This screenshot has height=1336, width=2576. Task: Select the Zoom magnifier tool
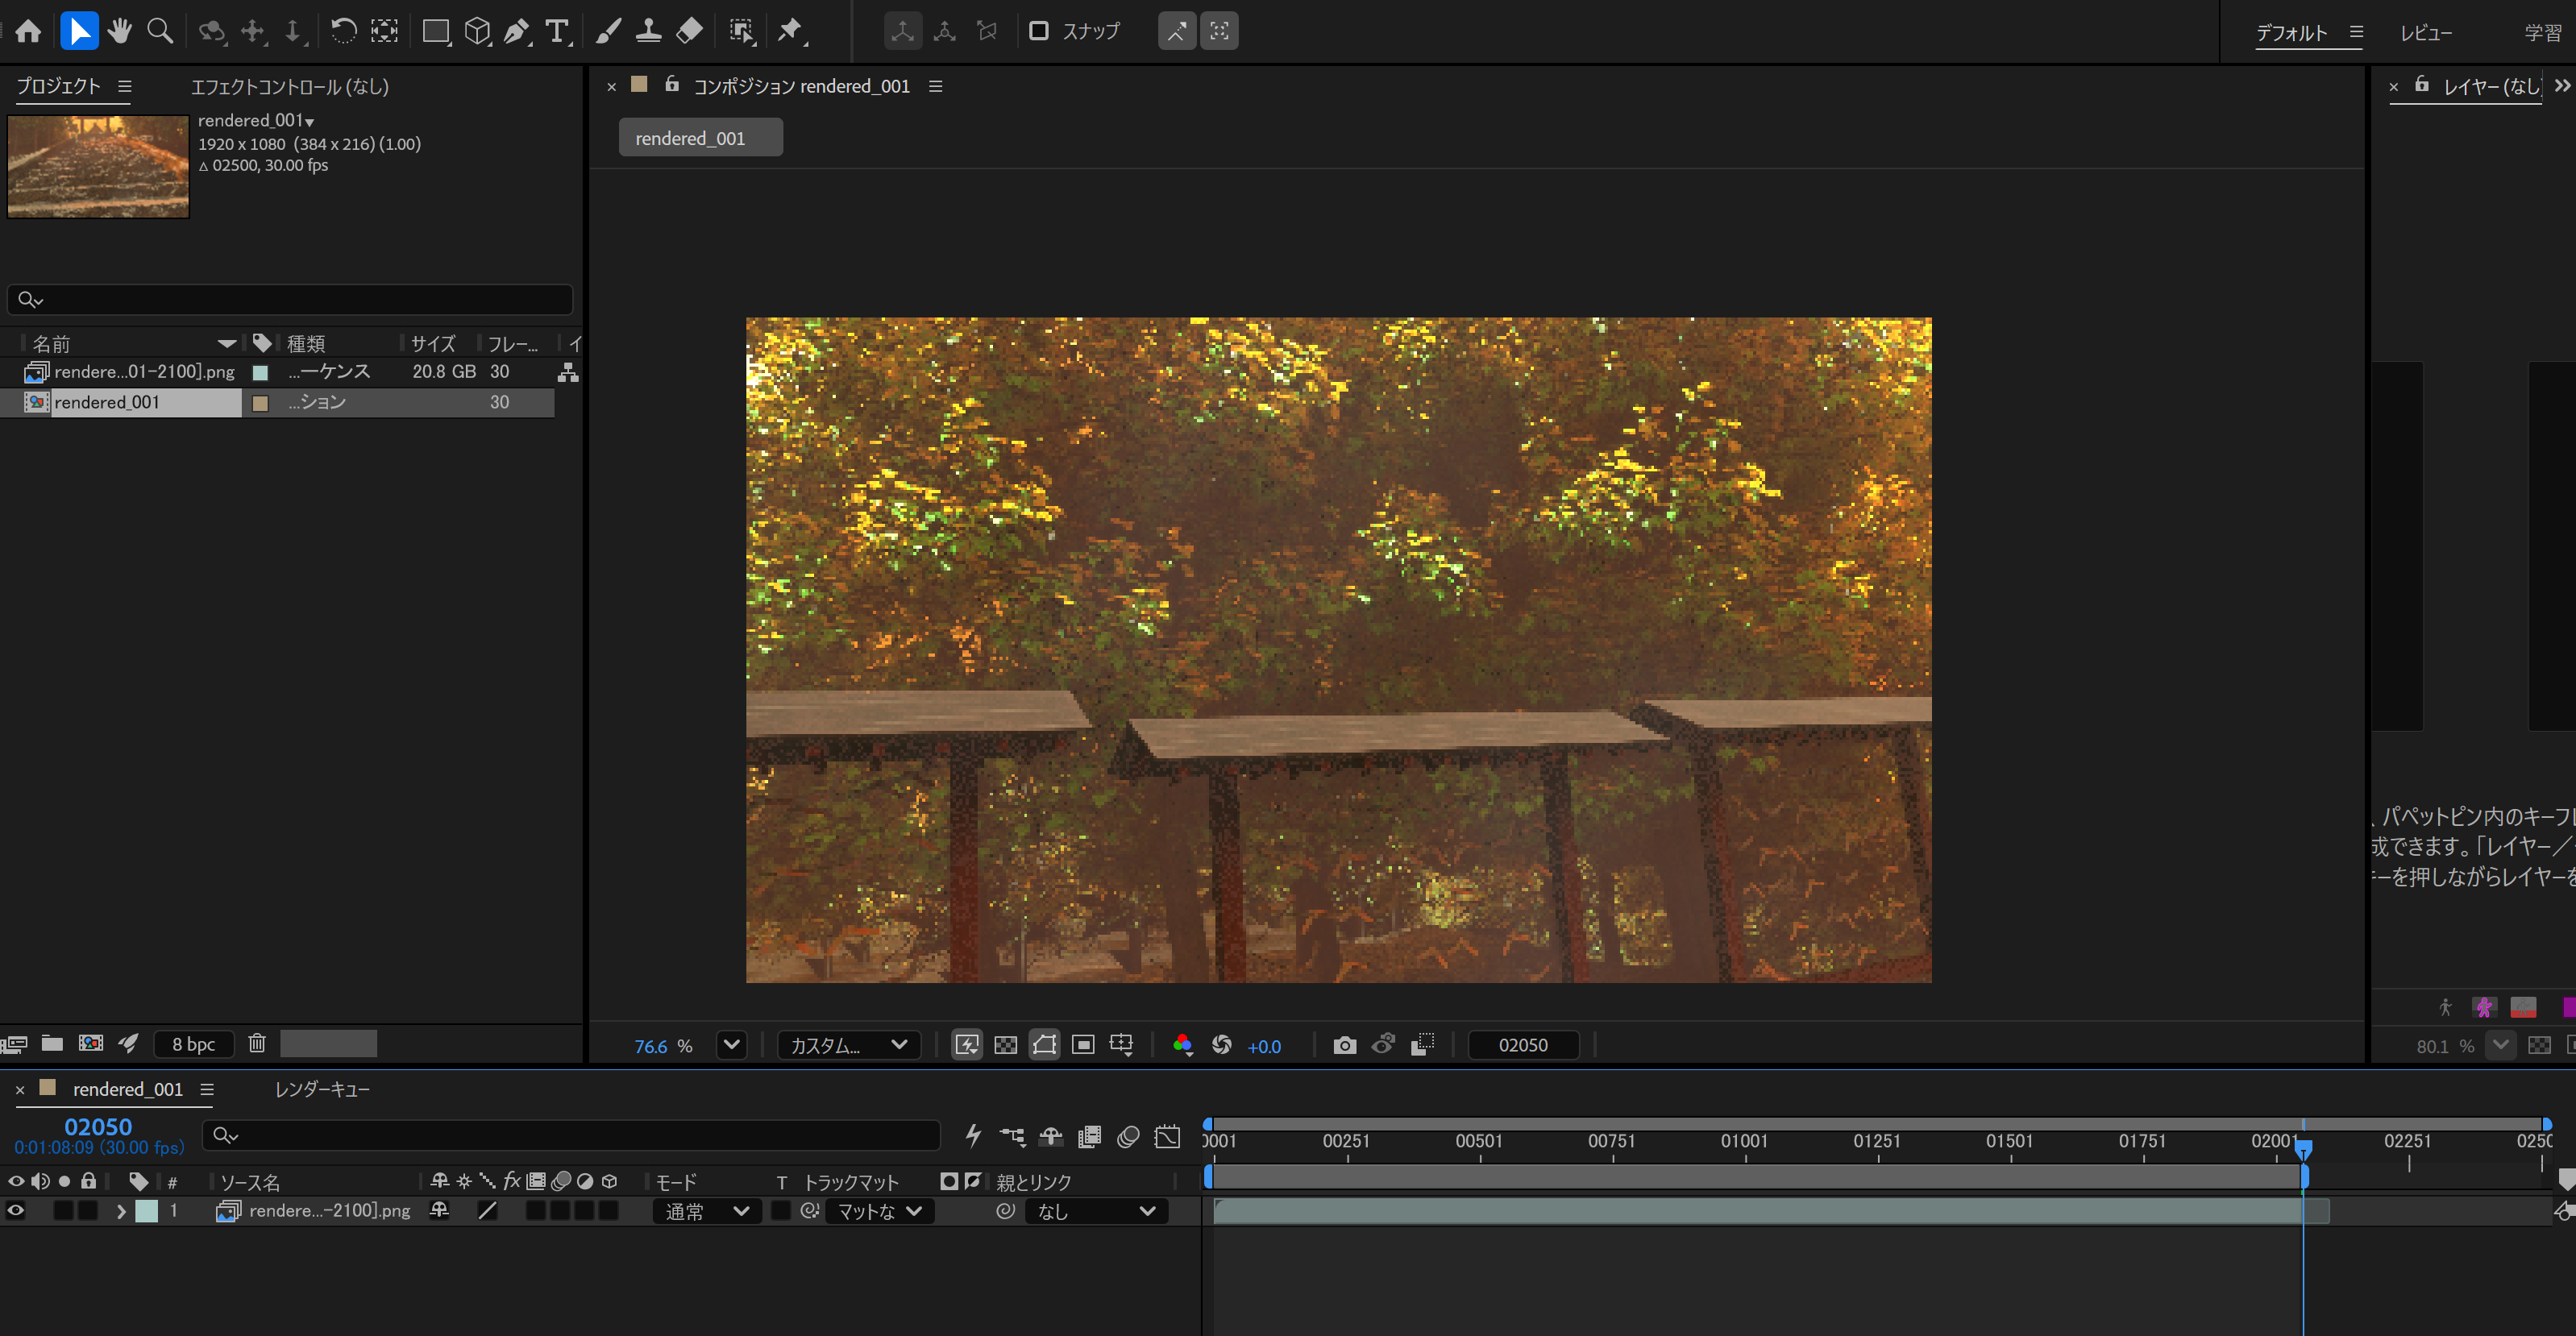coord(160,31)
